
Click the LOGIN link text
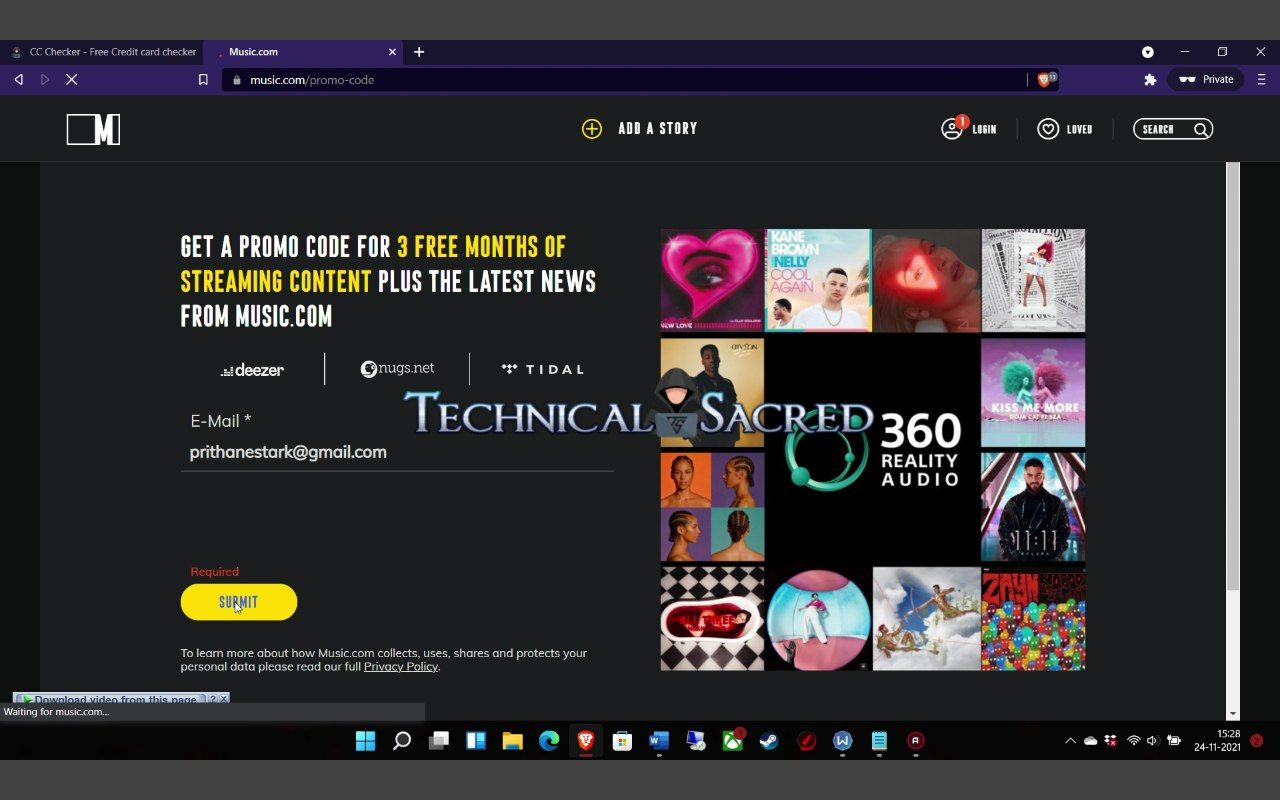point(984,129)
